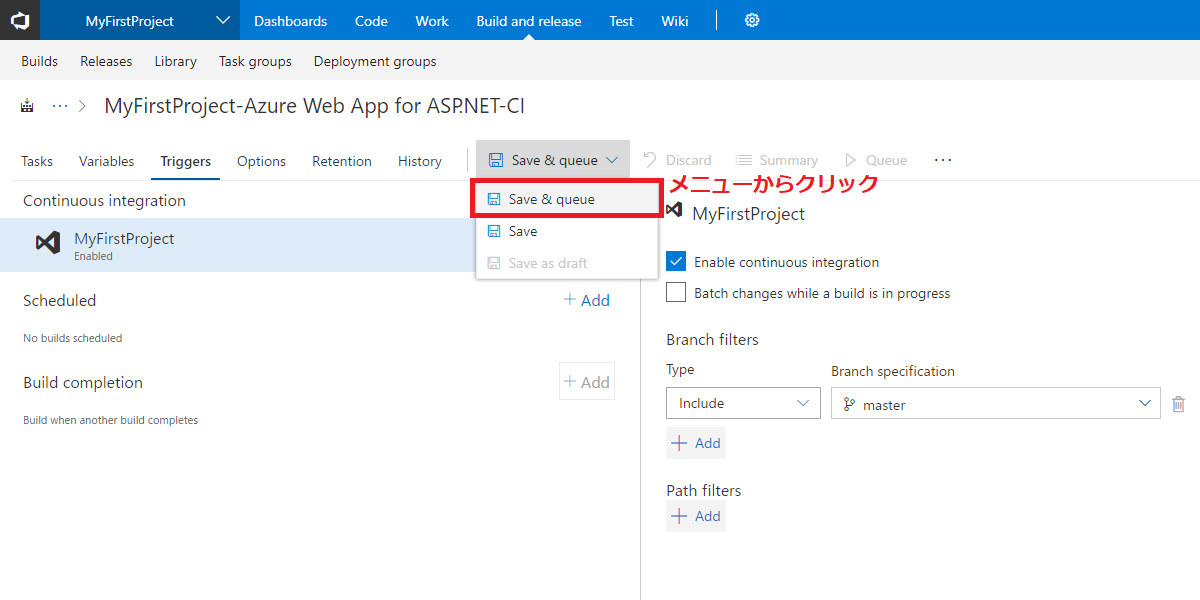Open the History tab

(x=420, y=161)
